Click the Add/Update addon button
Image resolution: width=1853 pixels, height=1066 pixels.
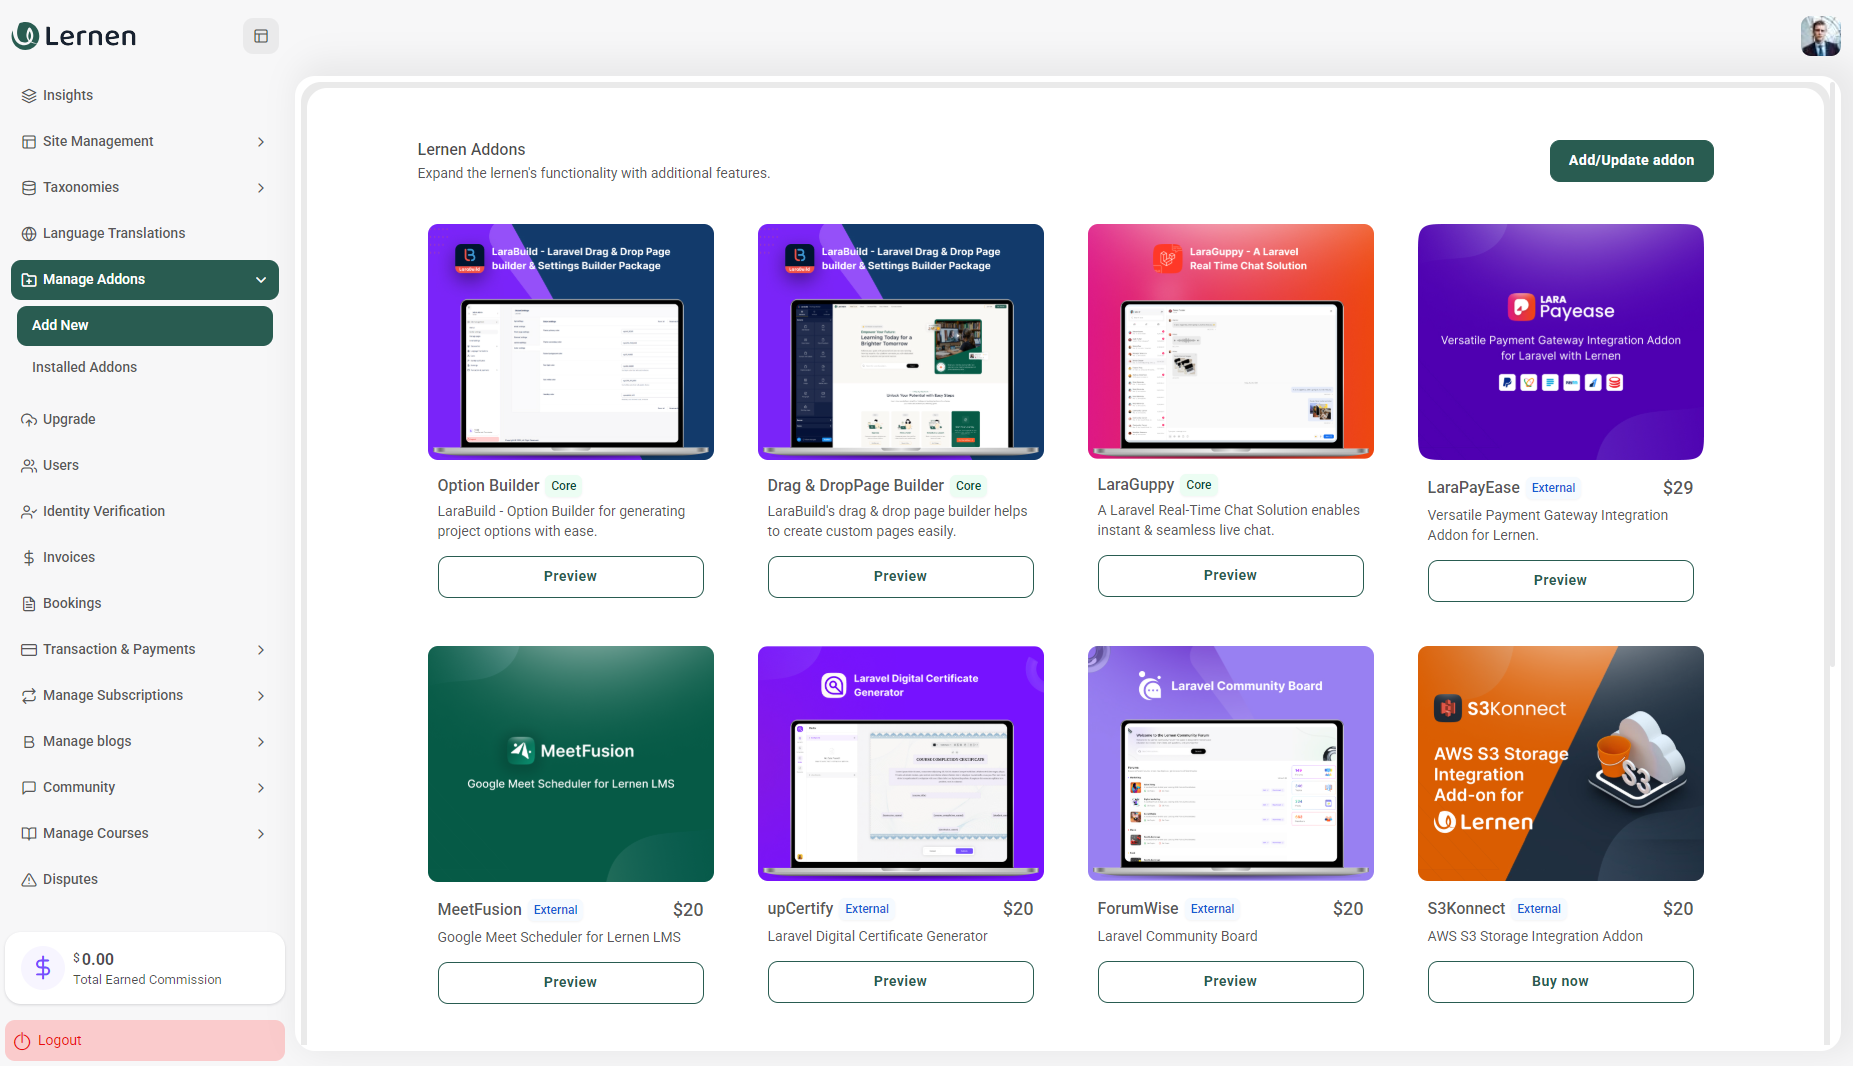[x=1631, y=161]
